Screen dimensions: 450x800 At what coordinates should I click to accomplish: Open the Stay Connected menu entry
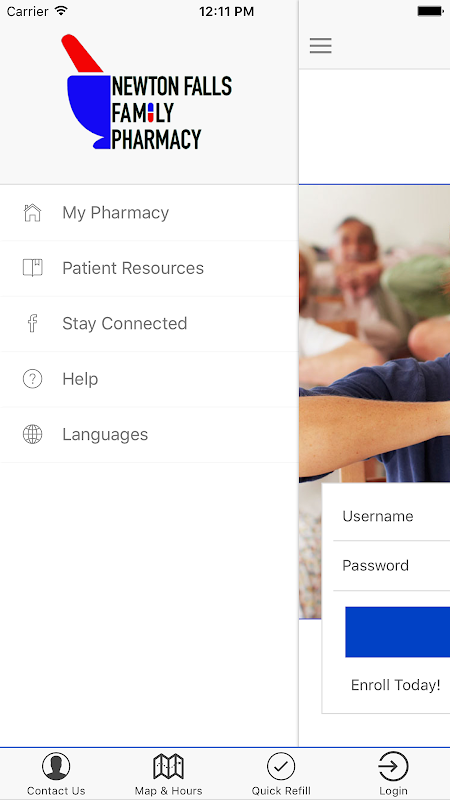(149, 324)
